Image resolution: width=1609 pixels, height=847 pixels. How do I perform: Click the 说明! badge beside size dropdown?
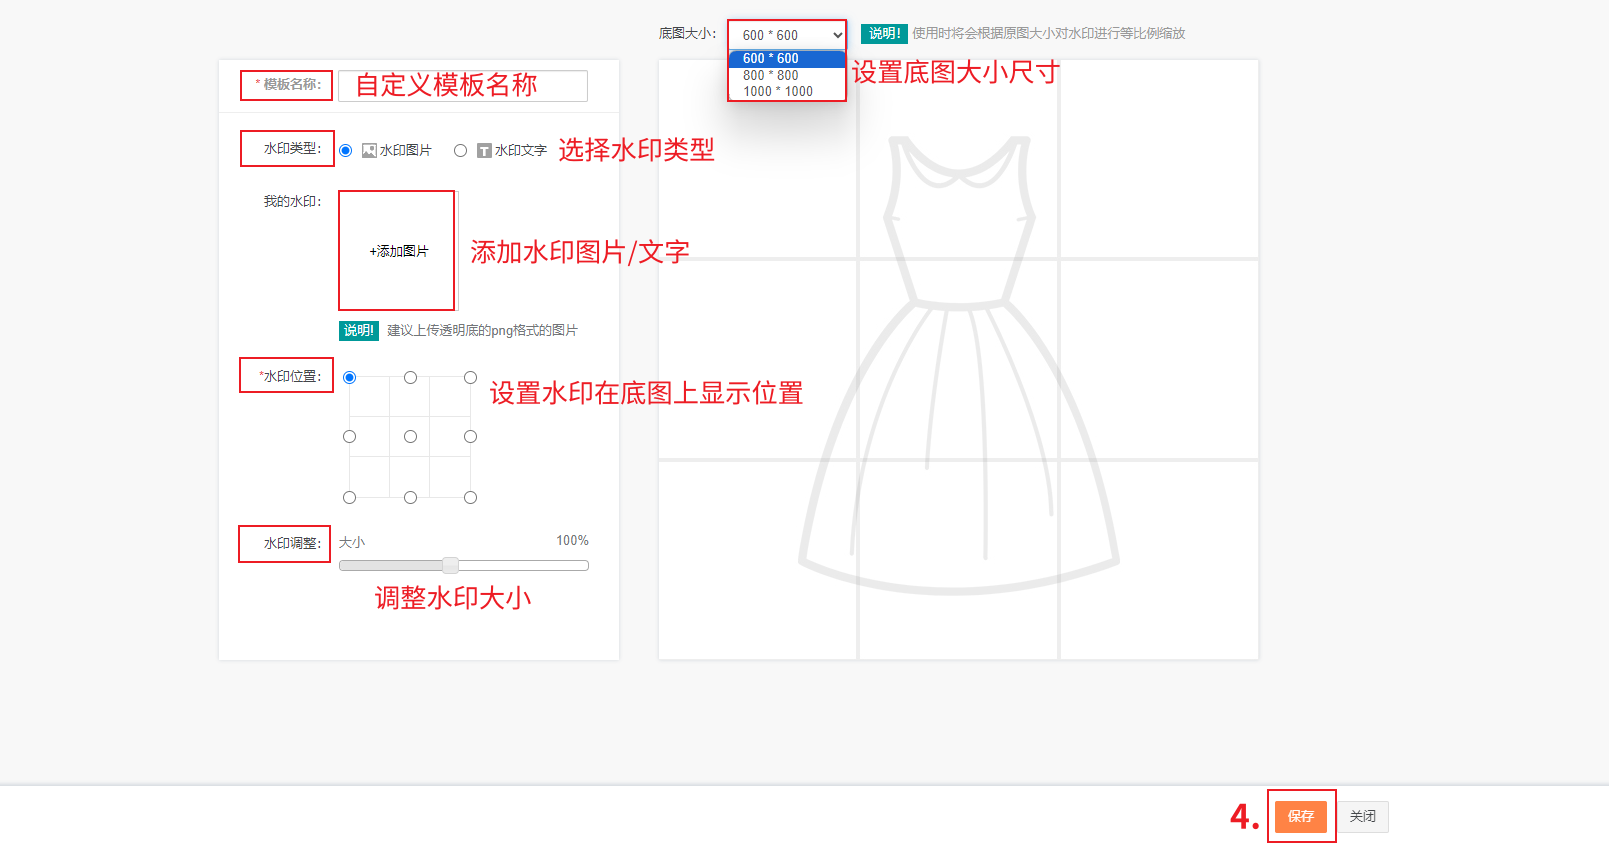[884, 33]
